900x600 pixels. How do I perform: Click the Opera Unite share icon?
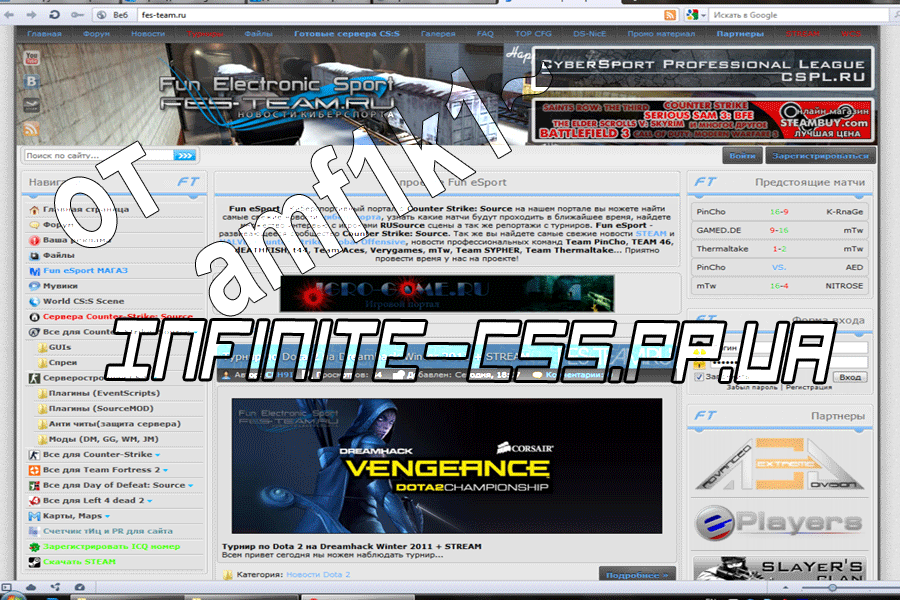[56, 587]
